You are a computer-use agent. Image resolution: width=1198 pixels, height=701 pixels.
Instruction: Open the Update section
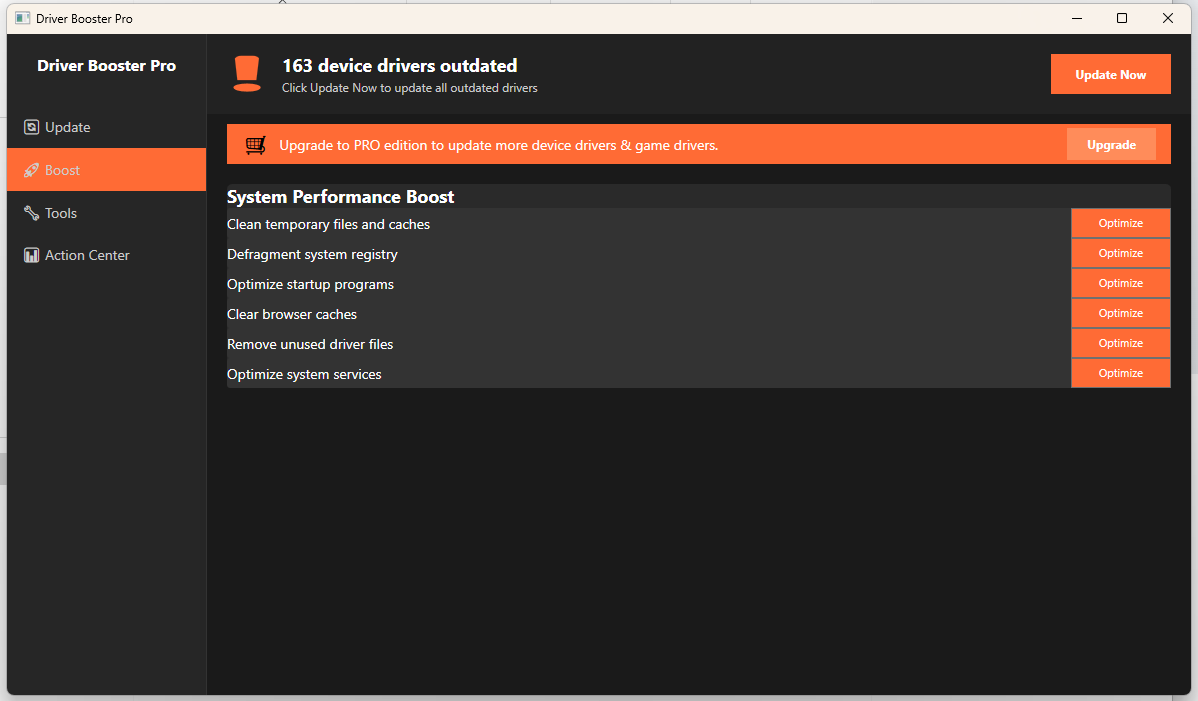[106, 127]
